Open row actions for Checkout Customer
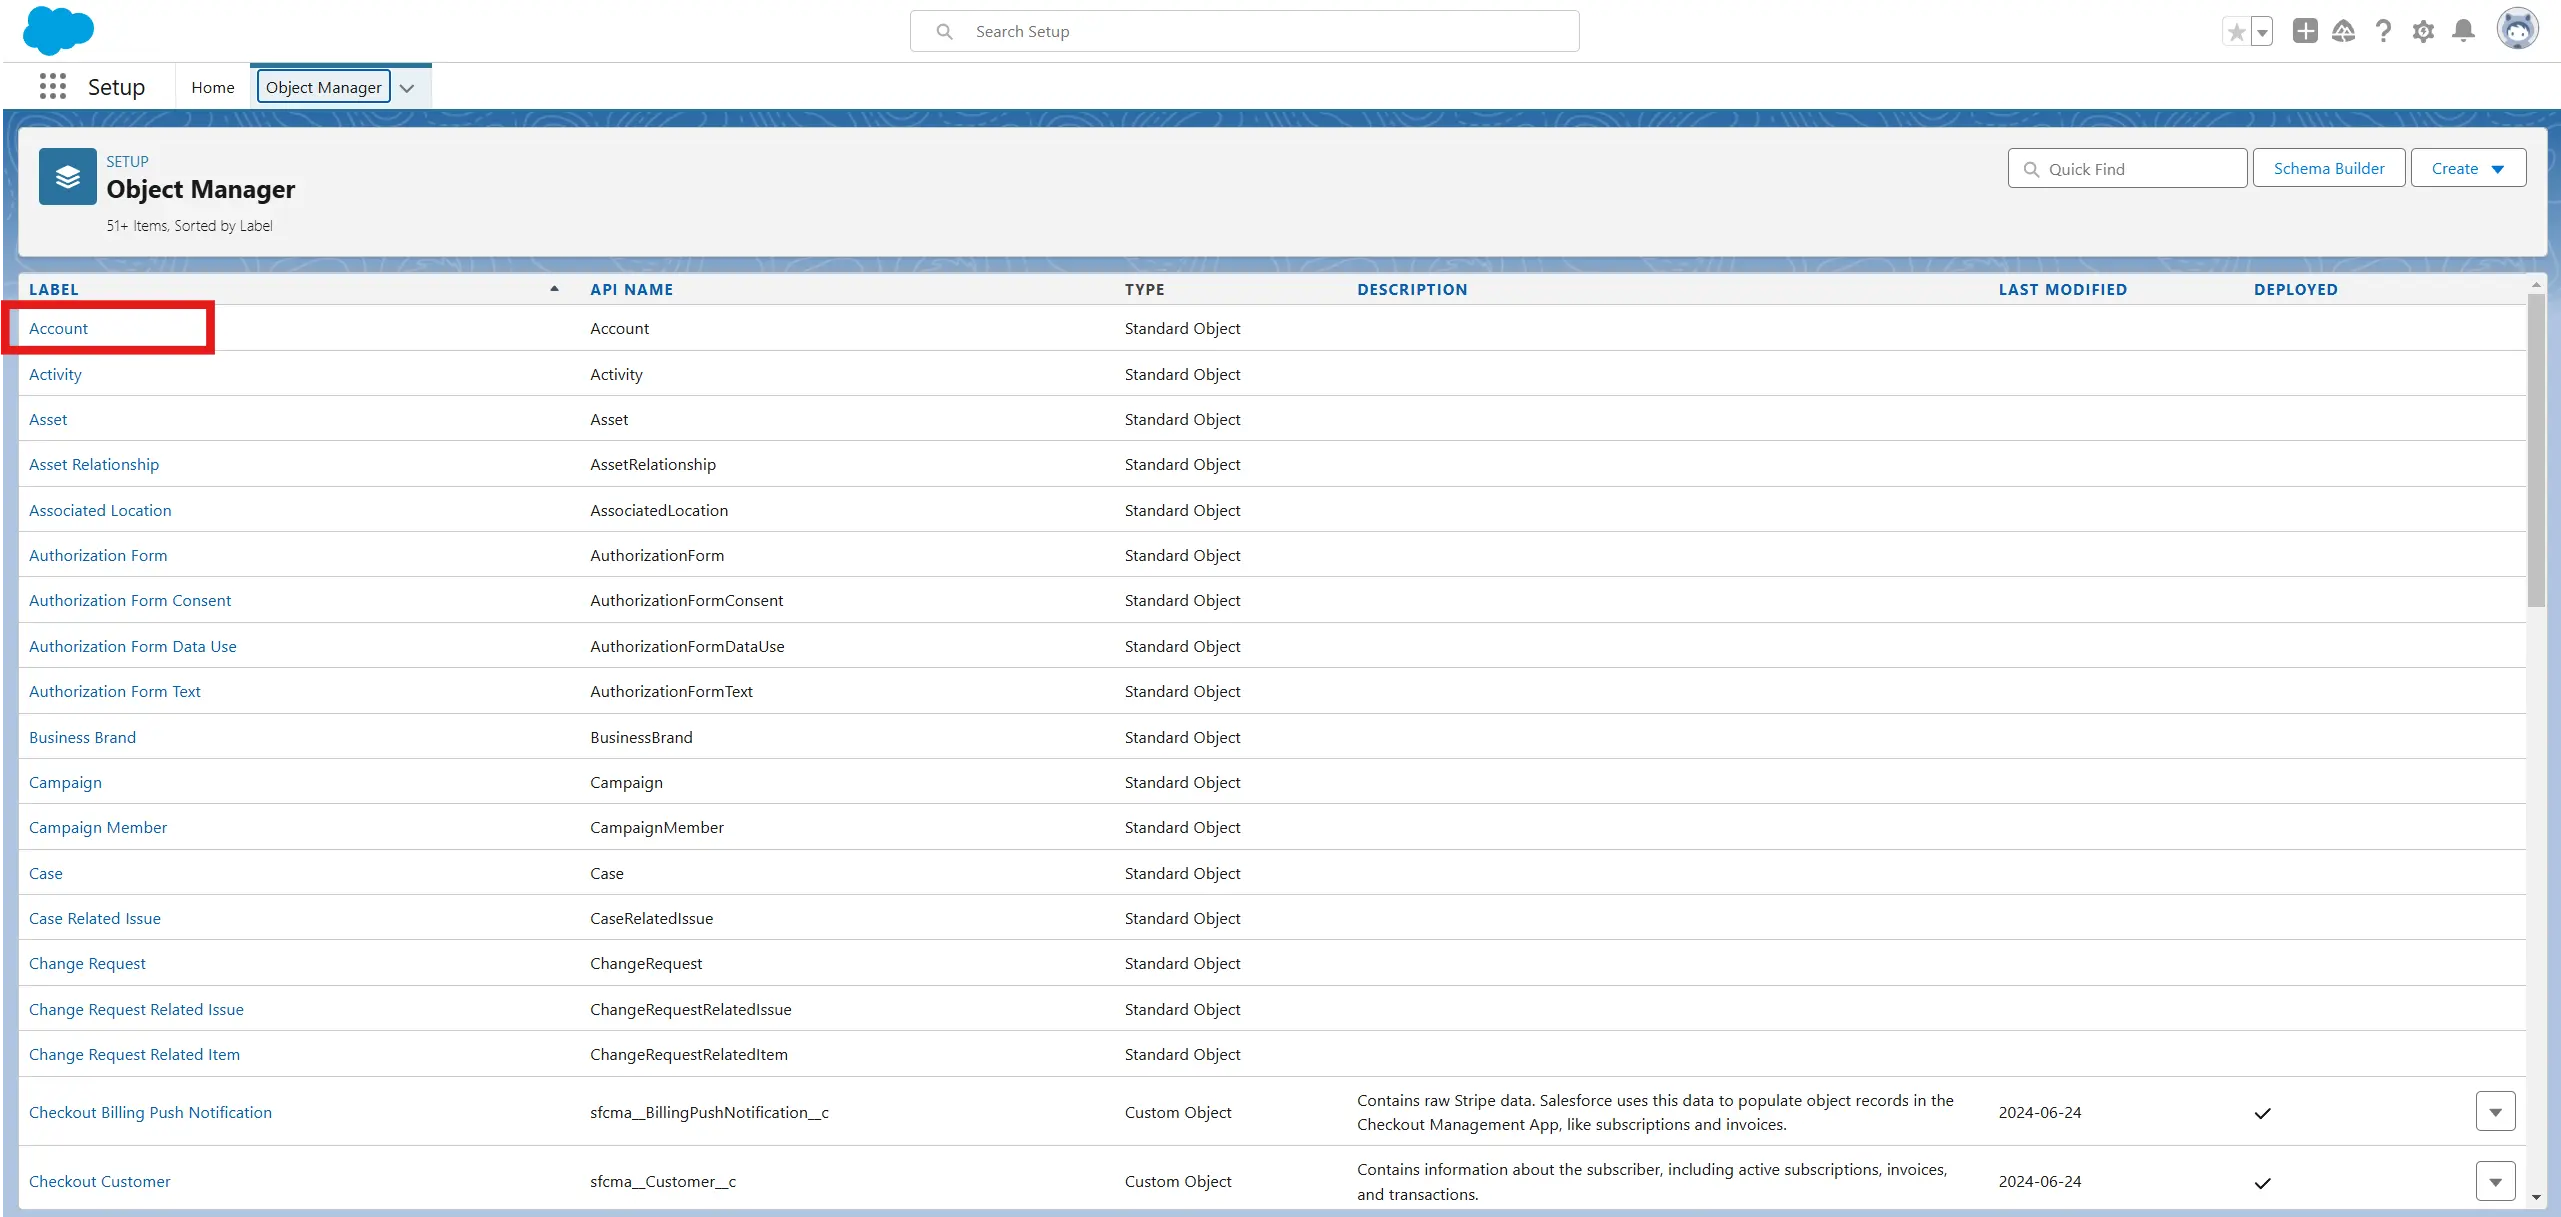The height and width of the screenshot is (1217, 2561). 2495,1181
